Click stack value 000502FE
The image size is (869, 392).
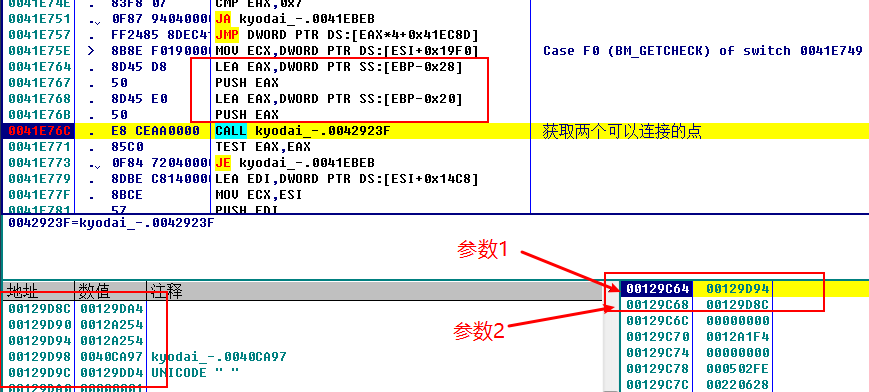pos(738,369)
